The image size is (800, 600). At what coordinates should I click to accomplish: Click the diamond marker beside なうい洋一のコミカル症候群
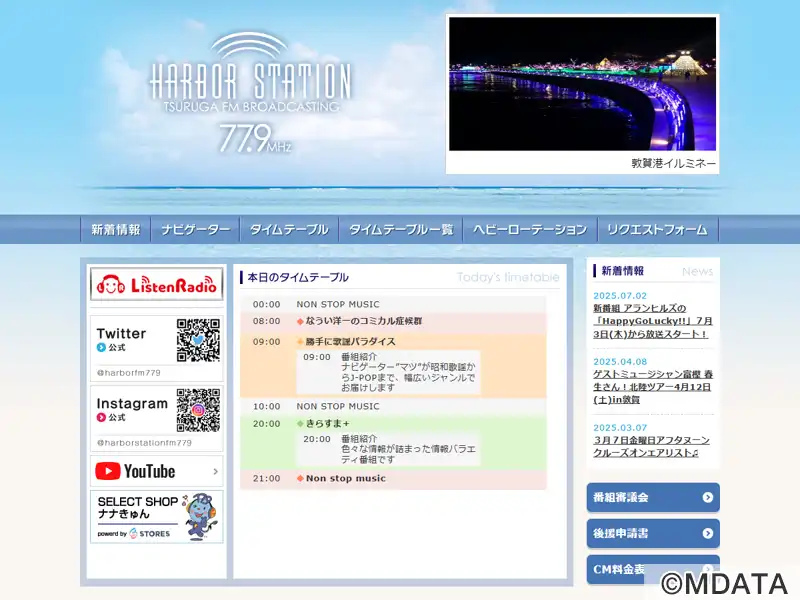click(300, 321)
